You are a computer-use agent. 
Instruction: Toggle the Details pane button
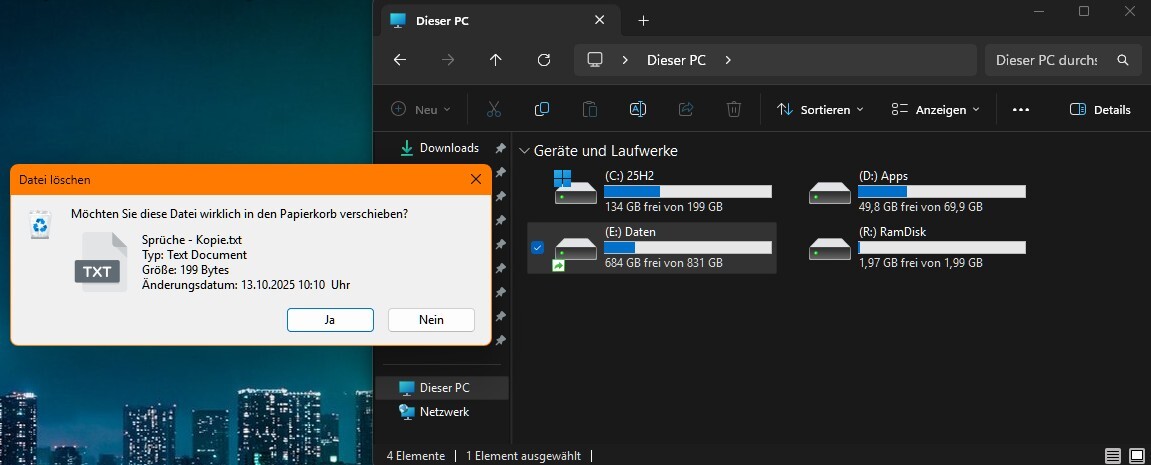[1100, 110]
